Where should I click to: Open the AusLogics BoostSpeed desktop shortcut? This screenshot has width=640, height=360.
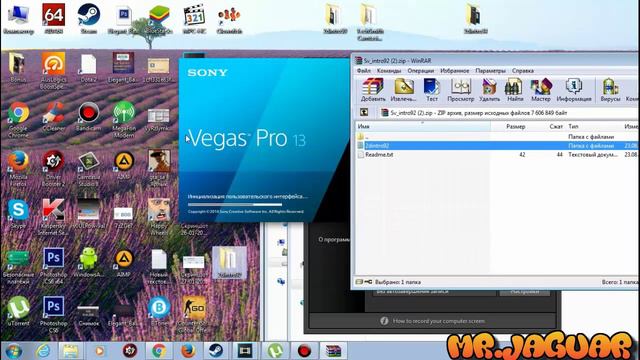(x=53, y=70)
